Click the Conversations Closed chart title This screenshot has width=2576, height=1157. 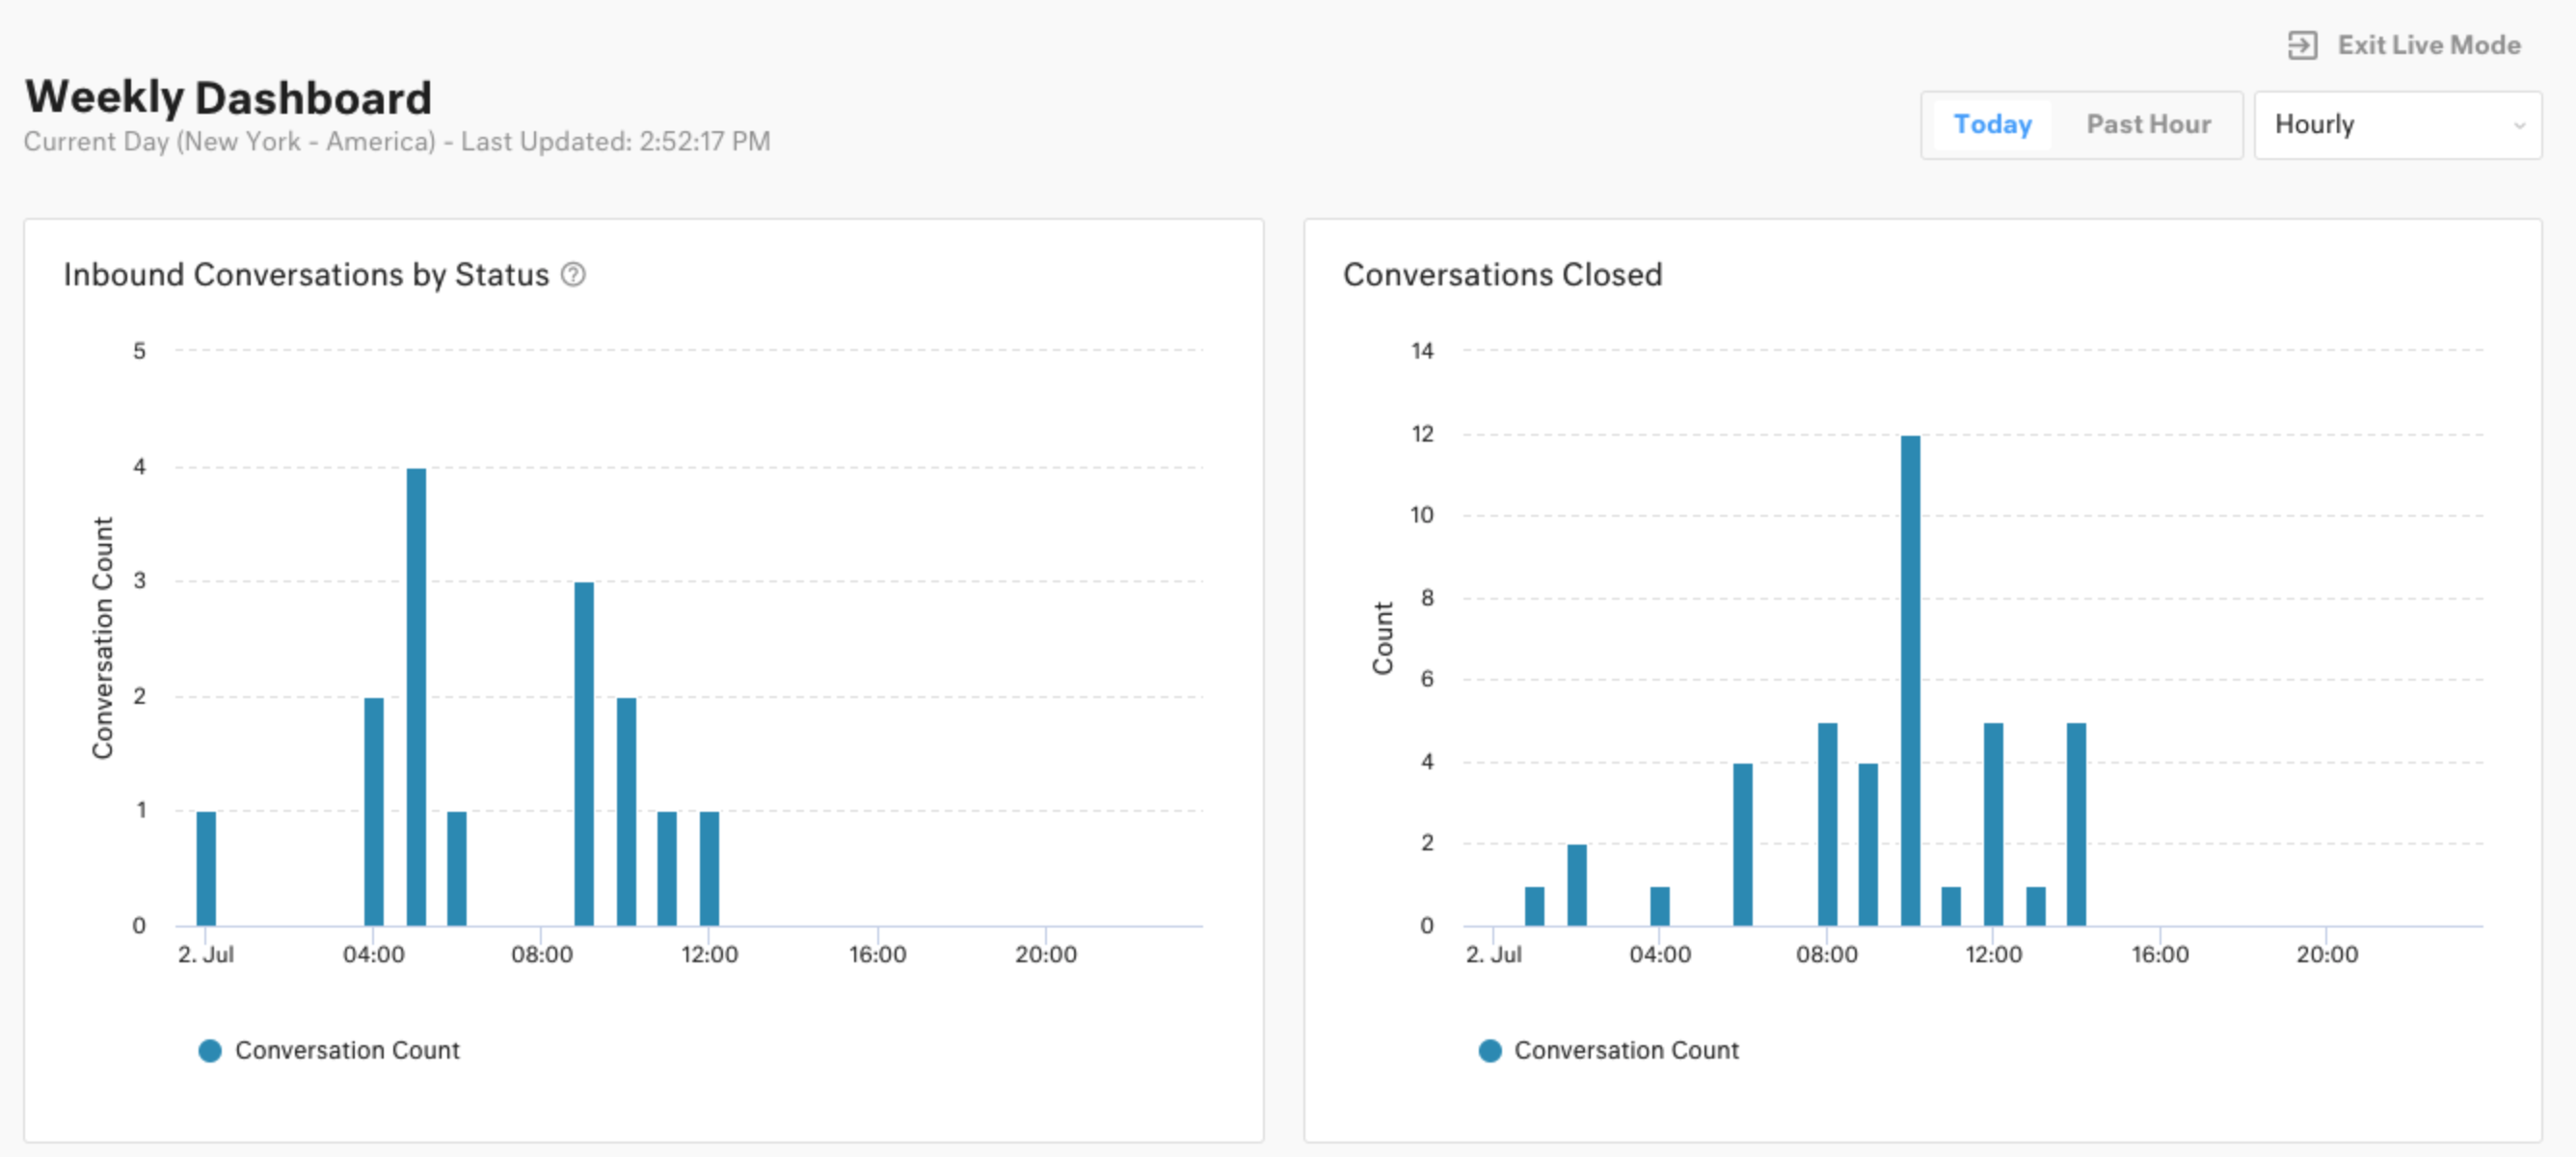[1502, 274]
